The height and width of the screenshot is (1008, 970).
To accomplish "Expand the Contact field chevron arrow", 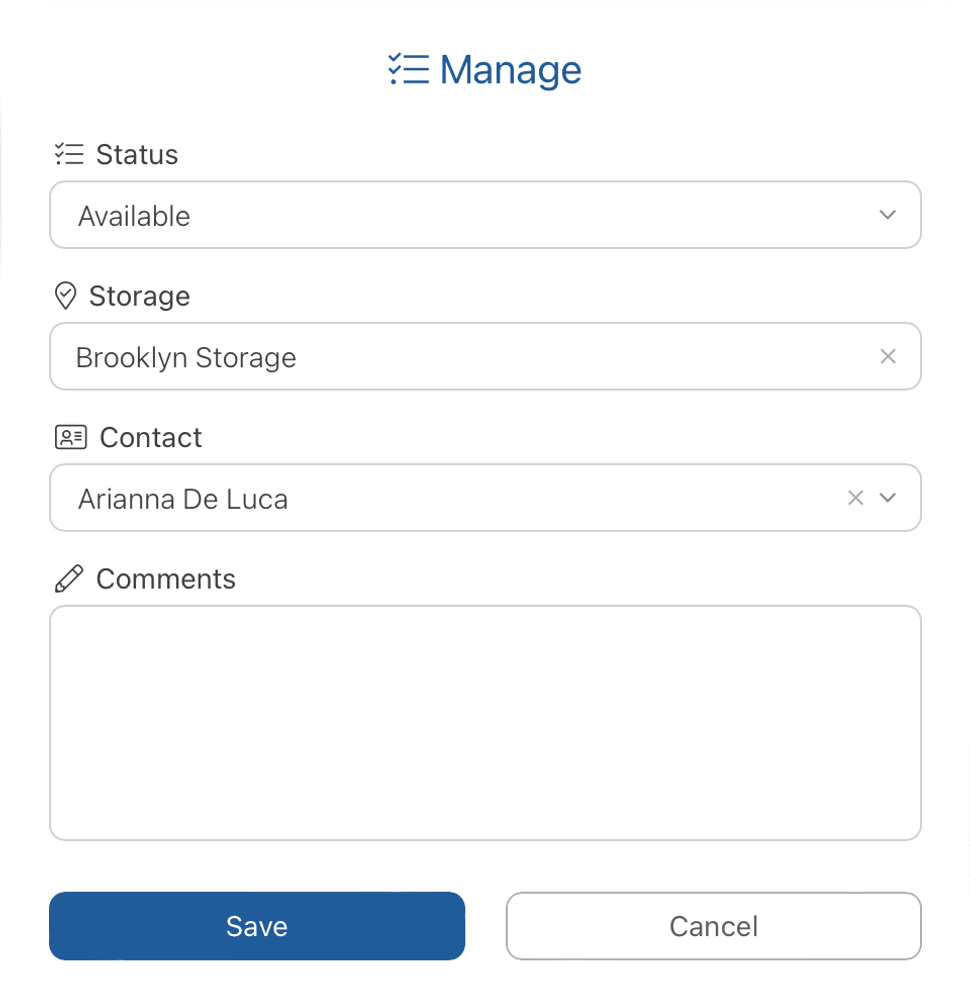I will (x=887, y=498).
